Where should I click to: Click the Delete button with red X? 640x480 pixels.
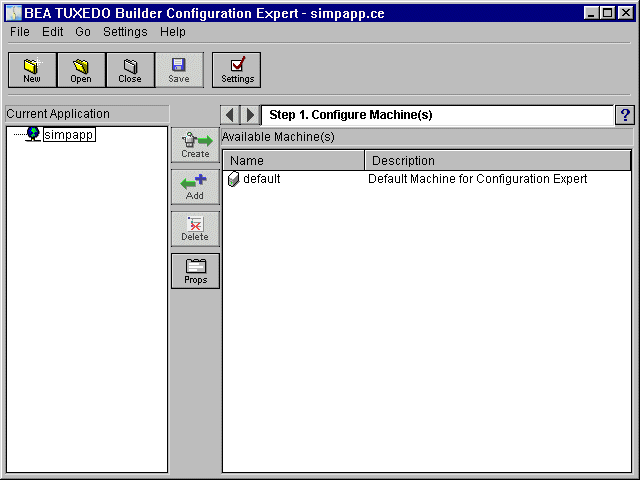pos(196,229)
